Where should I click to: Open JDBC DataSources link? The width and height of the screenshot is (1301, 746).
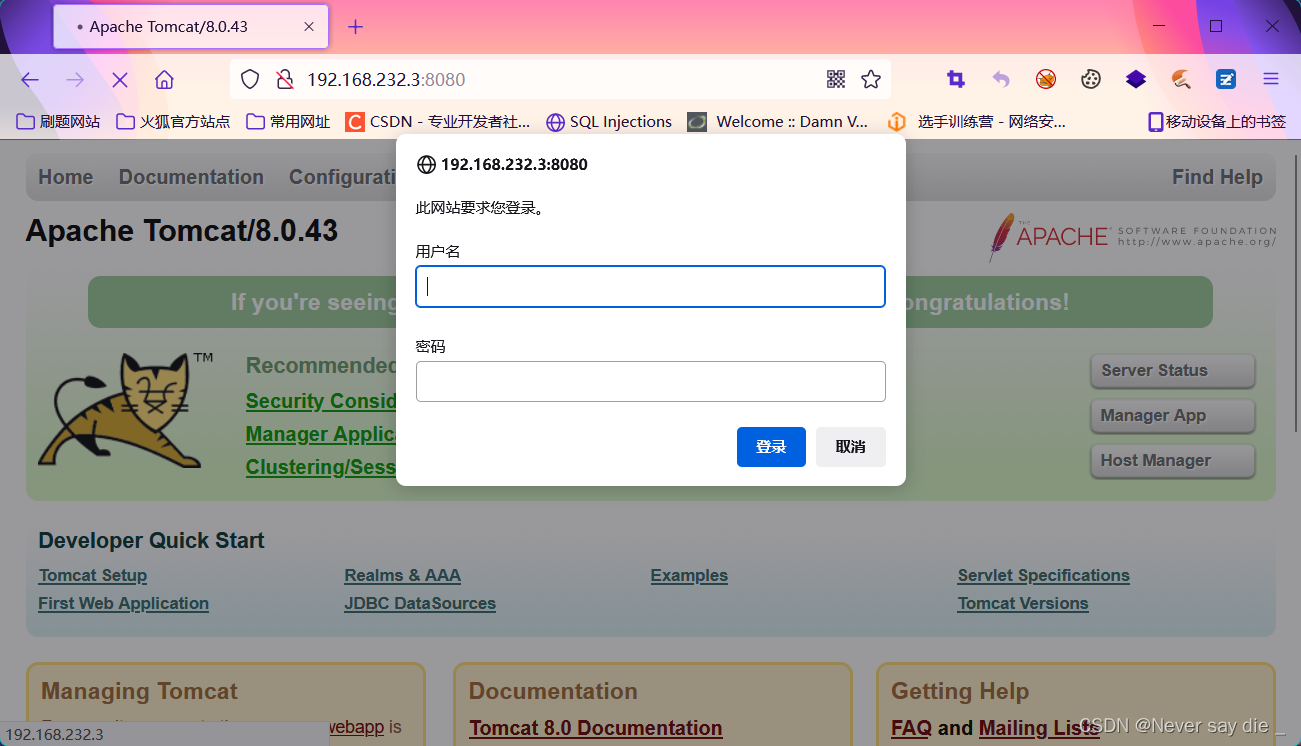click(420, 603)
